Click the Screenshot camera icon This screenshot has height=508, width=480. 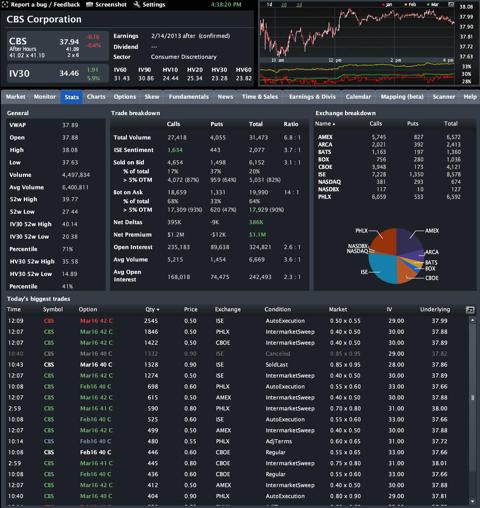click(89, 5)
